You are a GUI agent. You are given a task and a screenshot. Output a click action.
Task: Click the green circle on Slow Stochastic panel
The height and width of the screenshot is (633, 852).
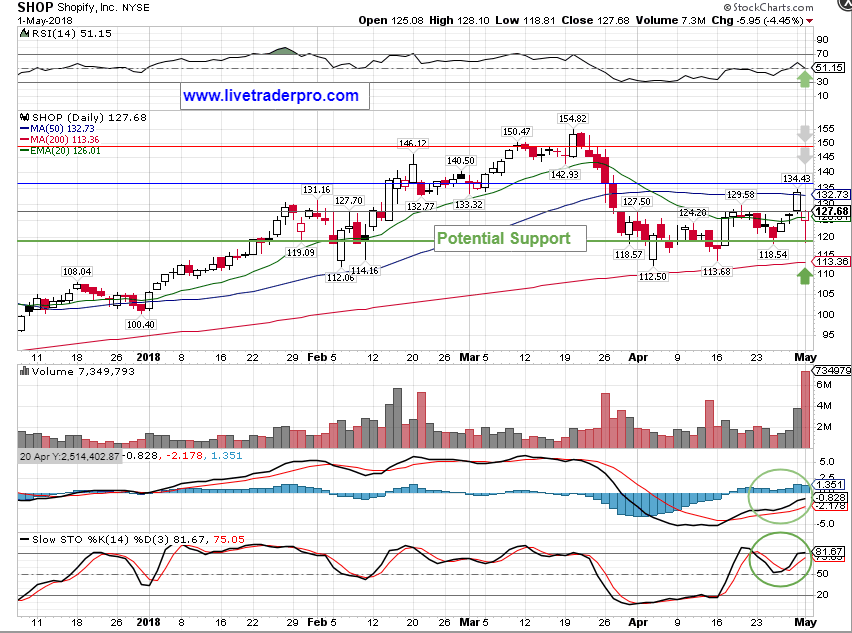coord(777,563)
